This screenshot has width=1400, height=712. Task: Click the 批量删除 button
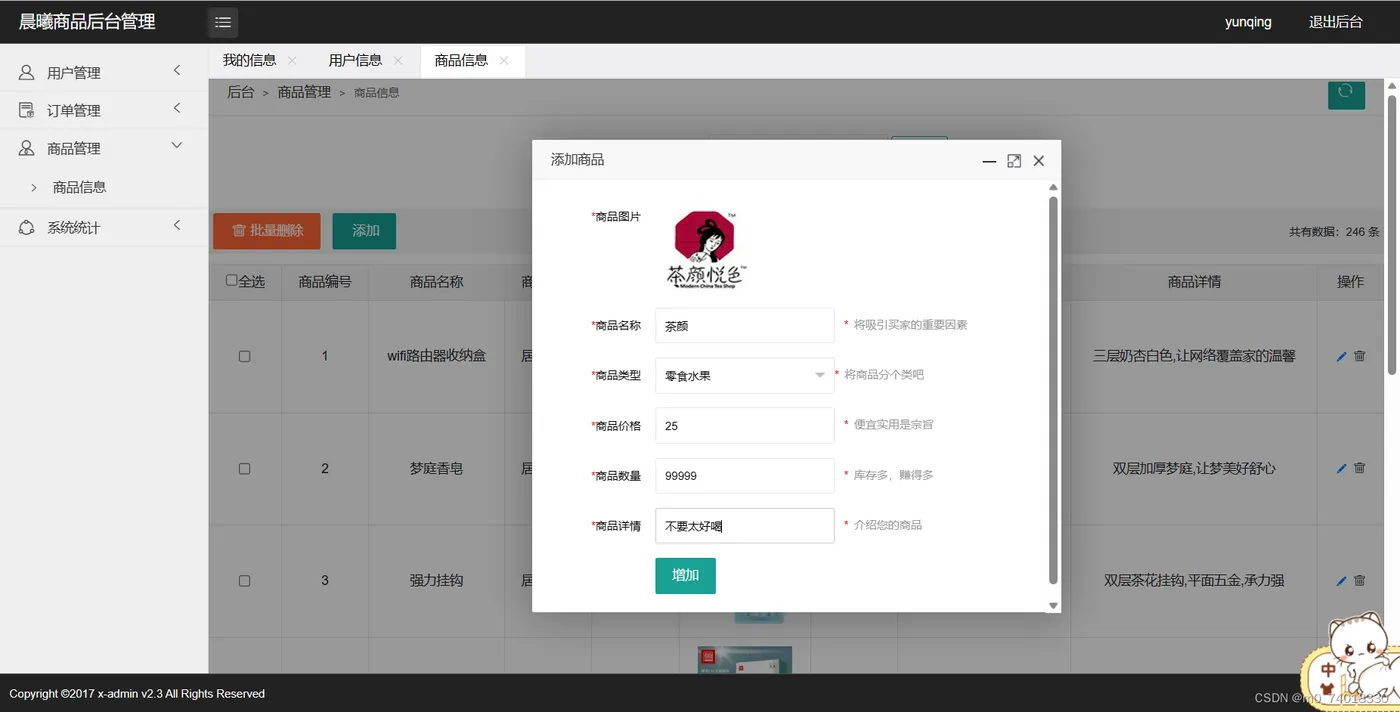266,231
